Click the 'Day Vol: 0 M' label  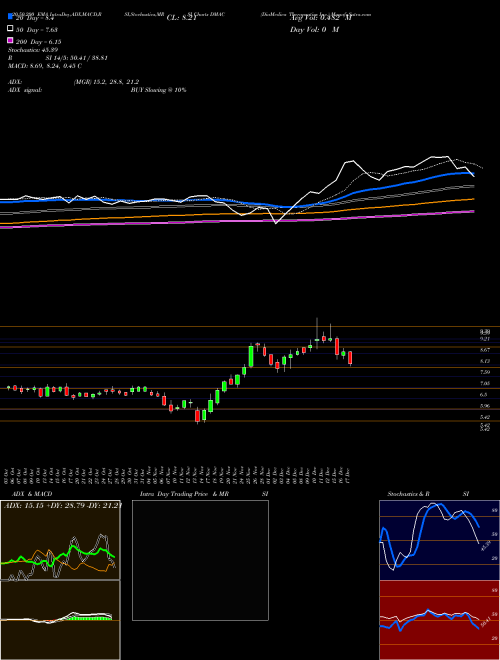coord(314,29)
